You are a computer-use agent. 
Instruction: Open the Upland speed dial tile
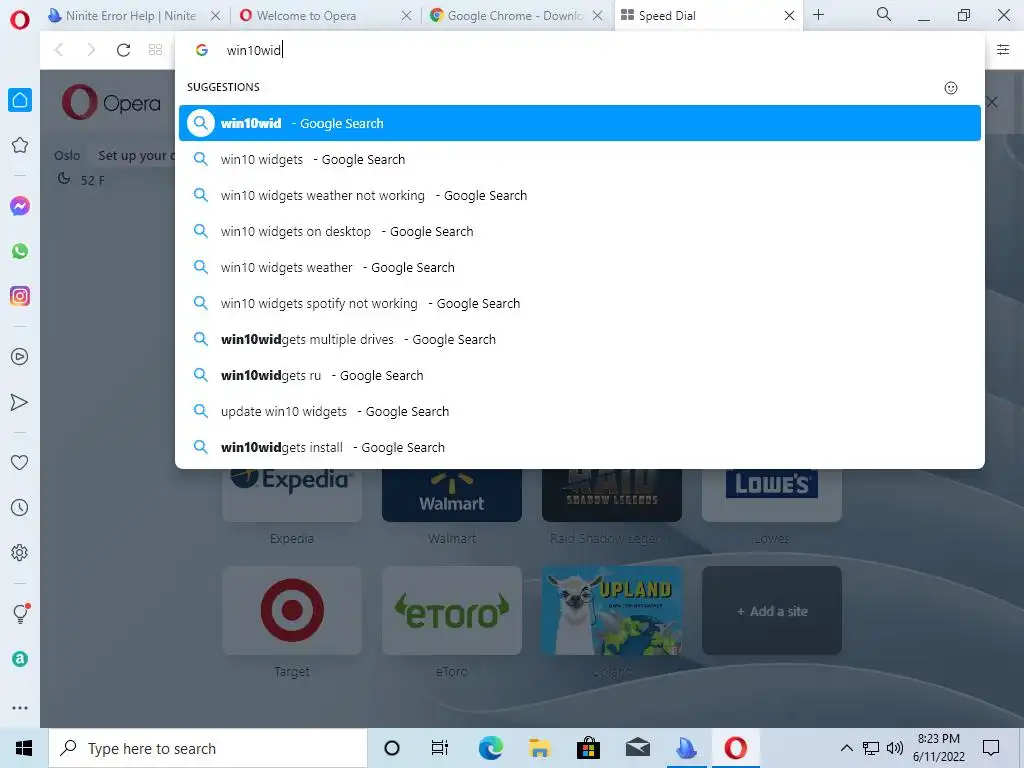click(x=612, y=611)
